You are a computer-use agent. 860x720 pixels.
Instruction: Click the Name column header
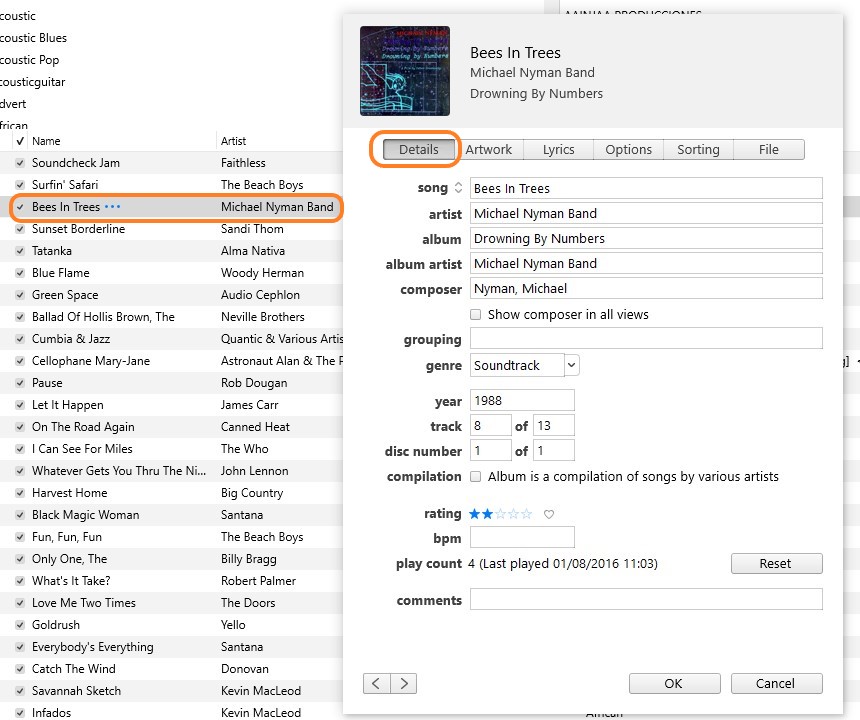(46, 141)
